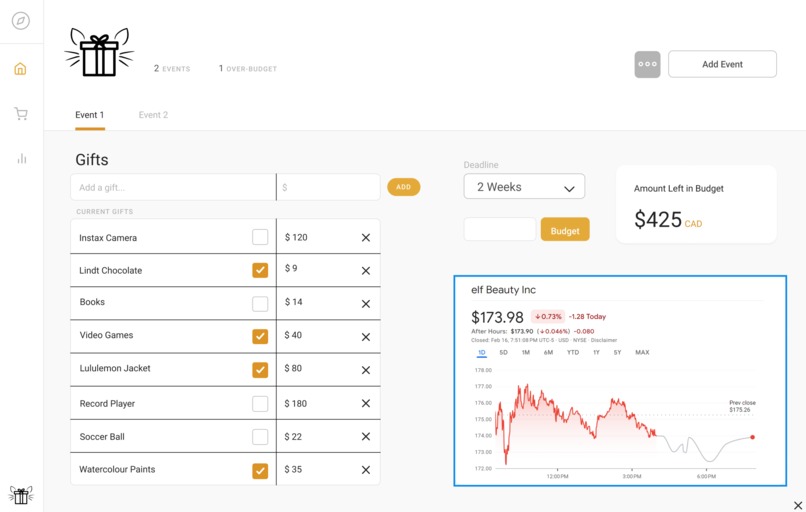
Task: Select the 1M chart range tab
Action: [525, 353]
